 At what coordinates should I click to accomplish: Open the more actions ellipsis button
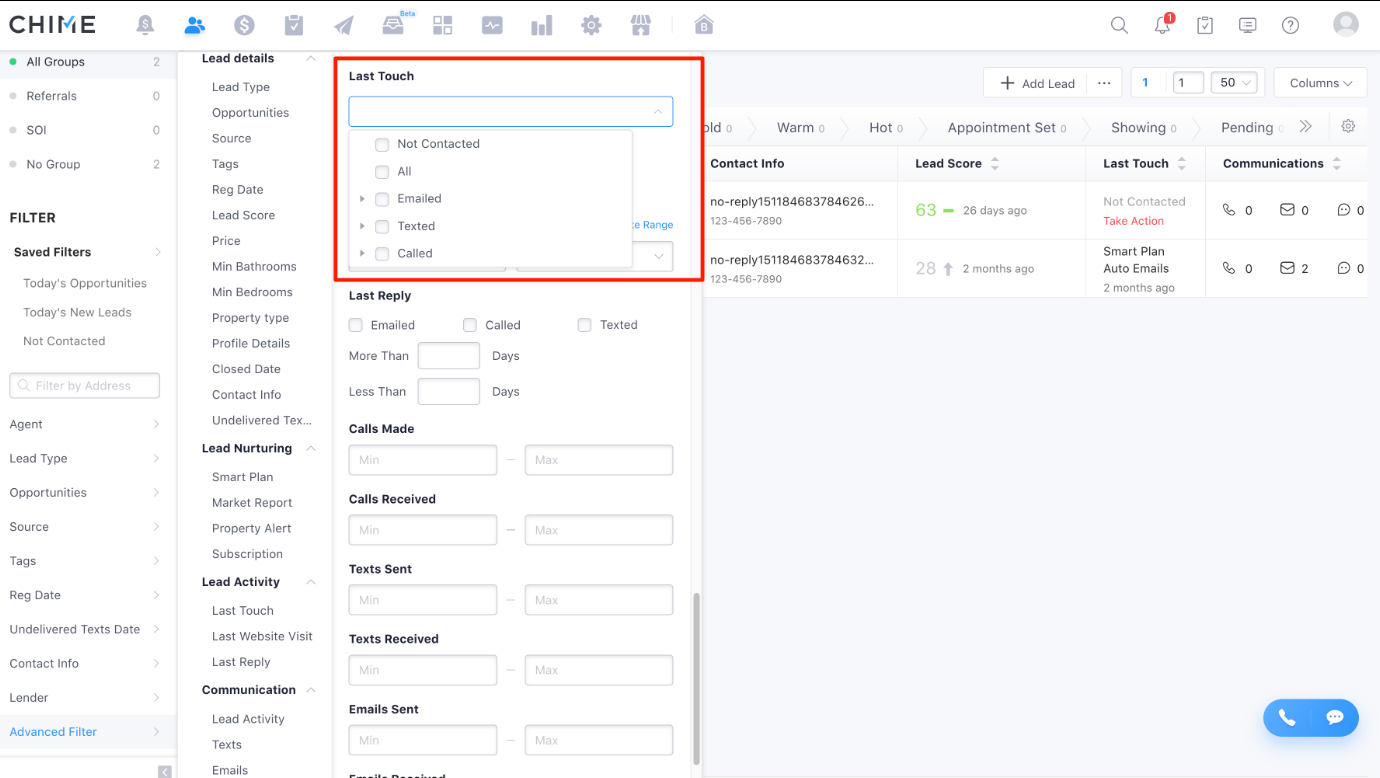1104,83
